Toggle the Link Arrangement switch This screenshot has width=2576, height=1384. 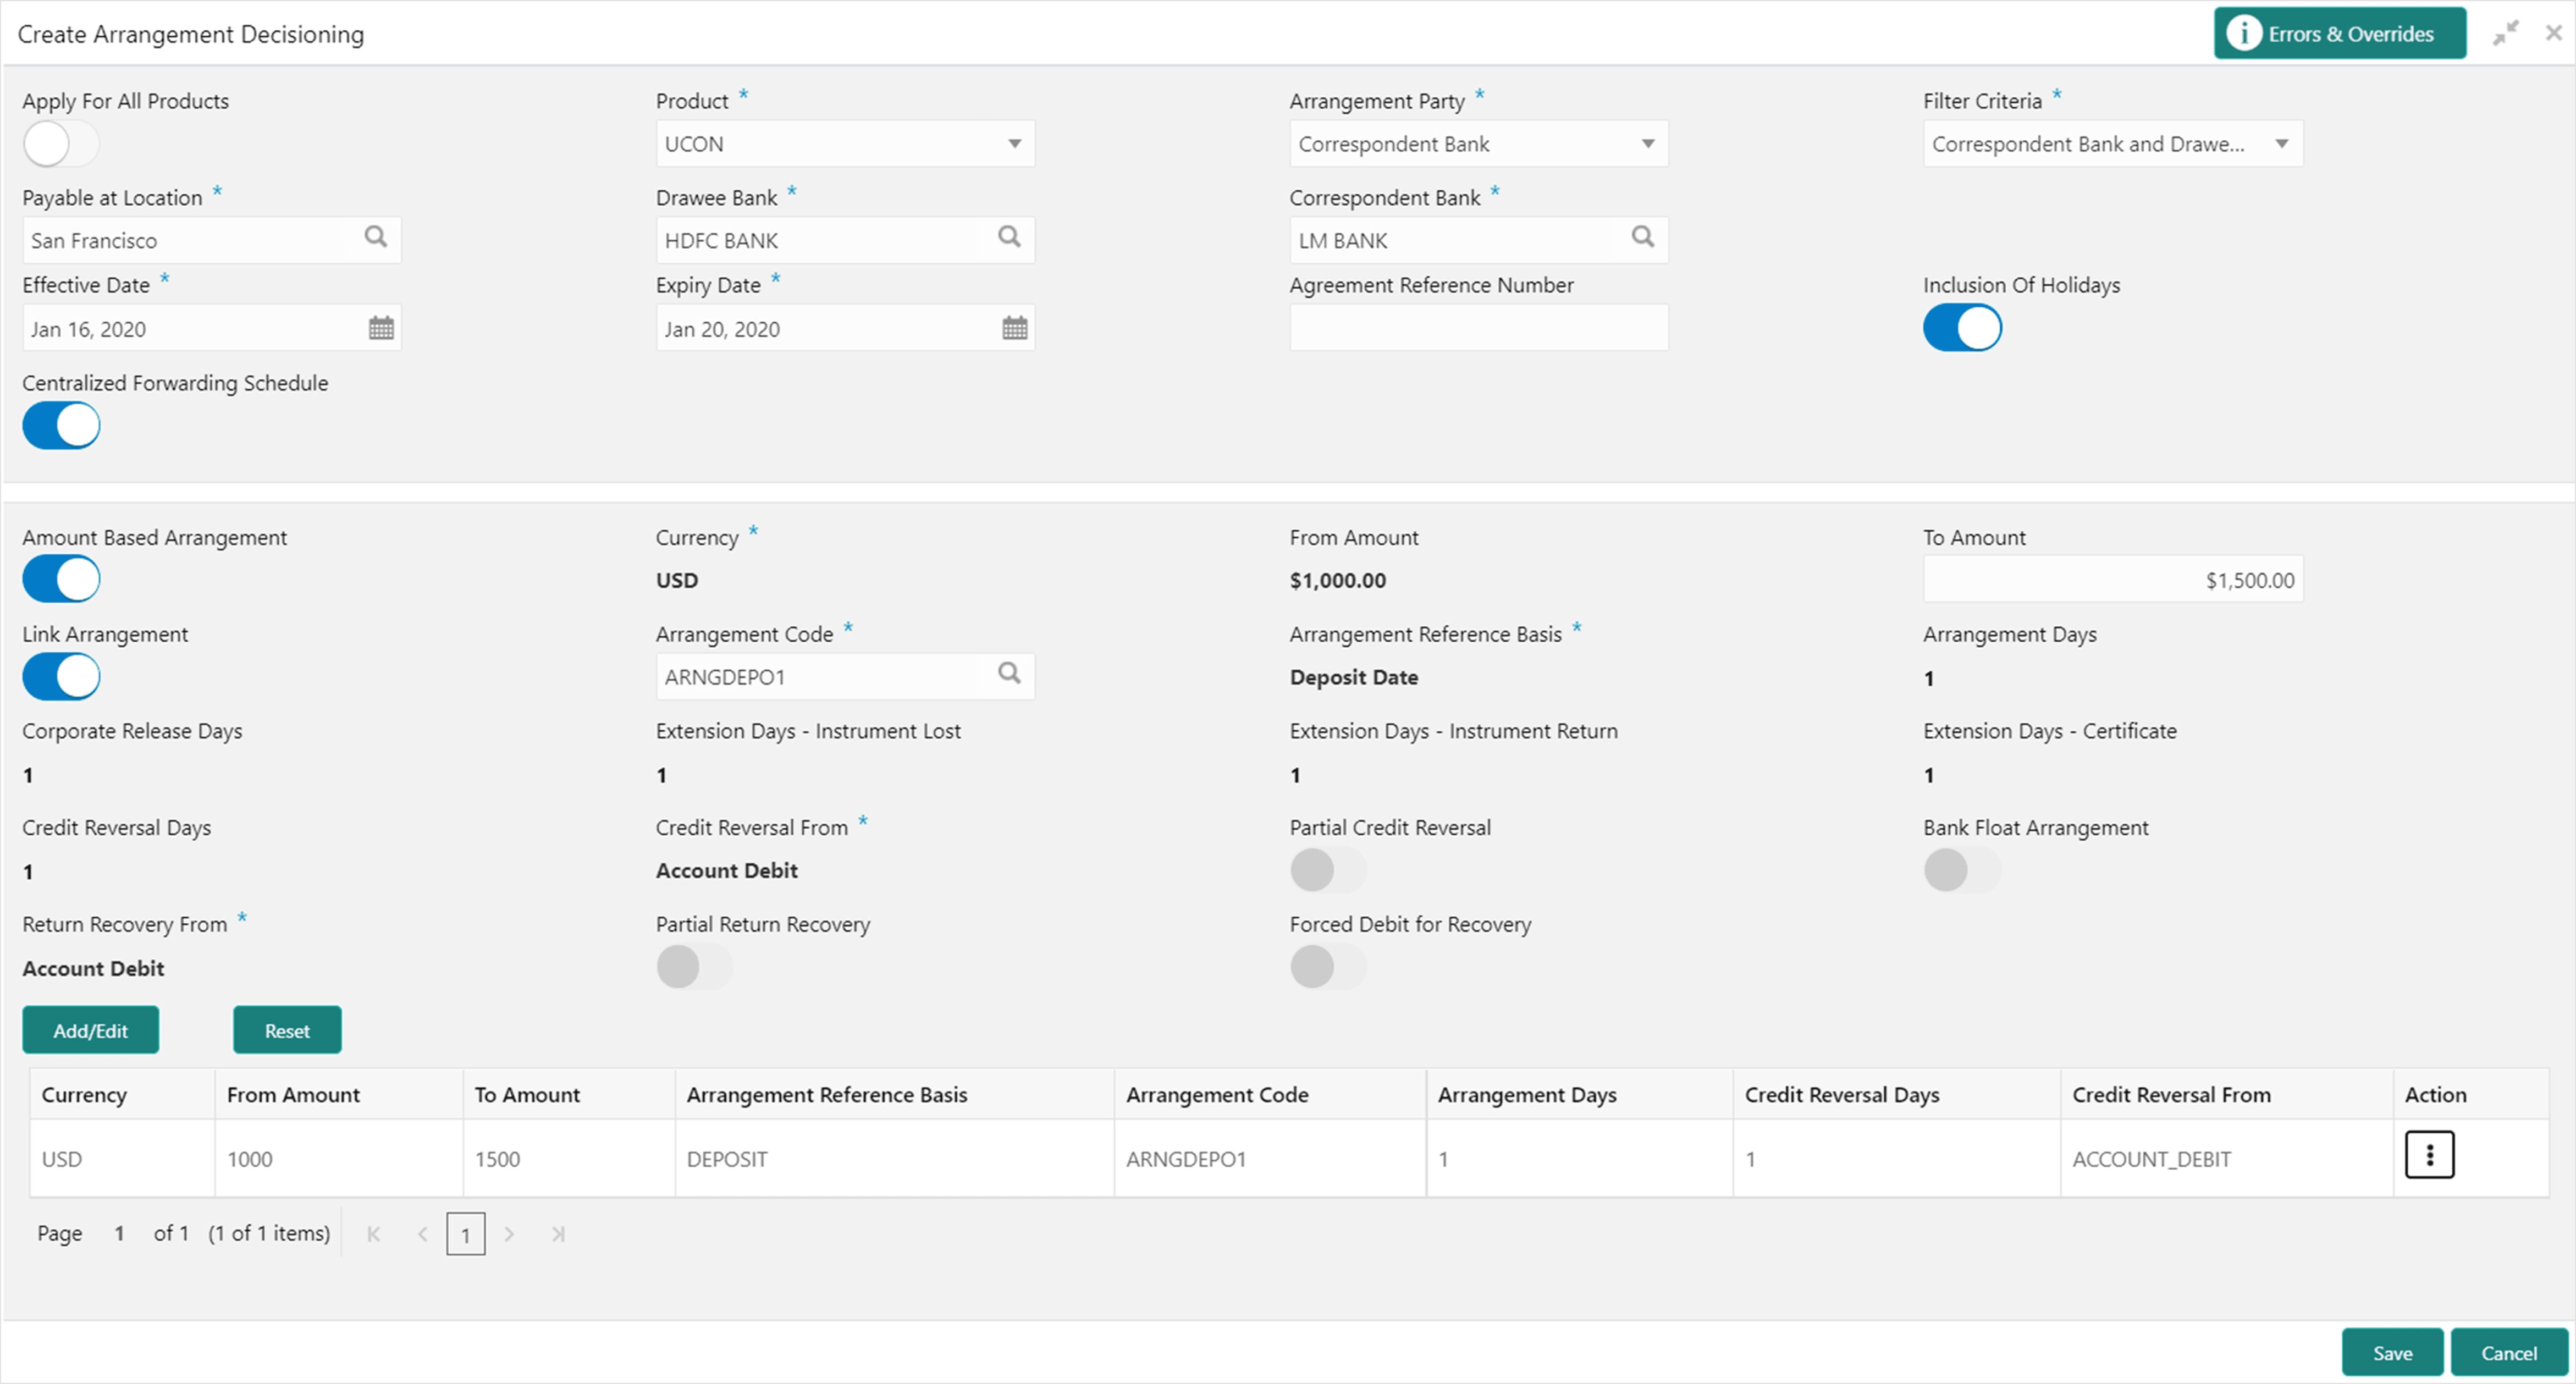61,677
